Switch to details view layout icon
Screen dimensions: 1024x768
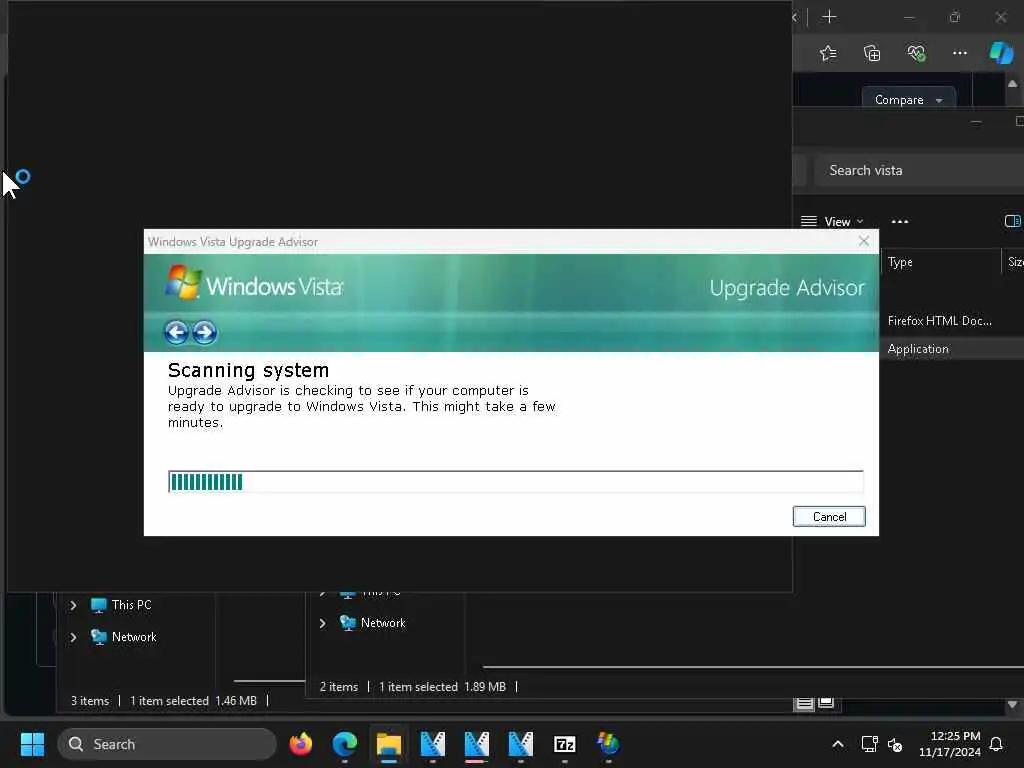pyautogui.click(x=805, y=703)
